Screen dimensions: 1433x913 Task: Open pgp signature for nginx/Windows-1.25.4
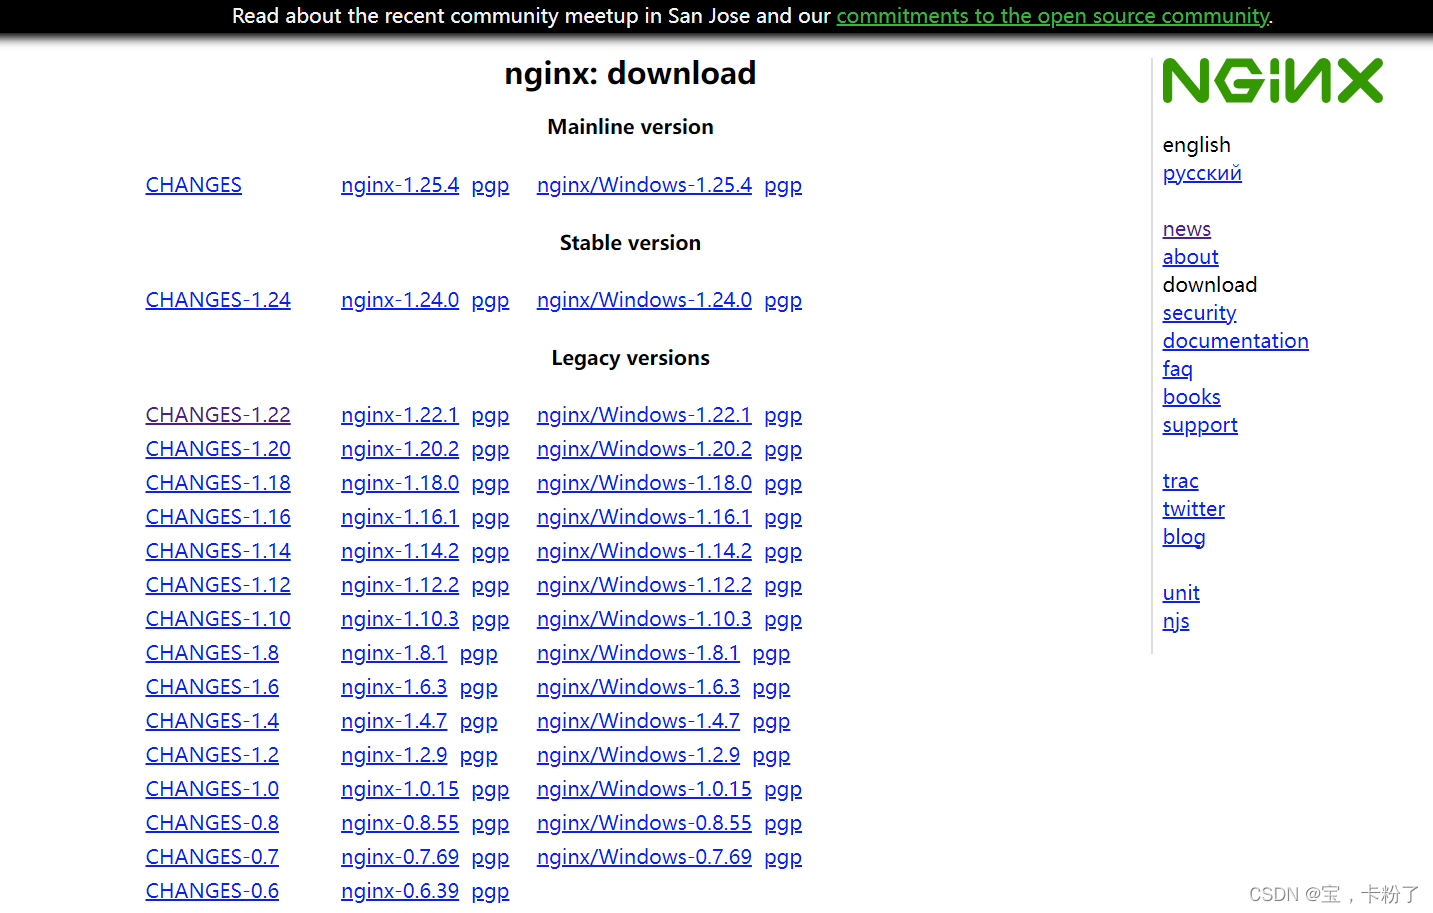coord(783,186)
